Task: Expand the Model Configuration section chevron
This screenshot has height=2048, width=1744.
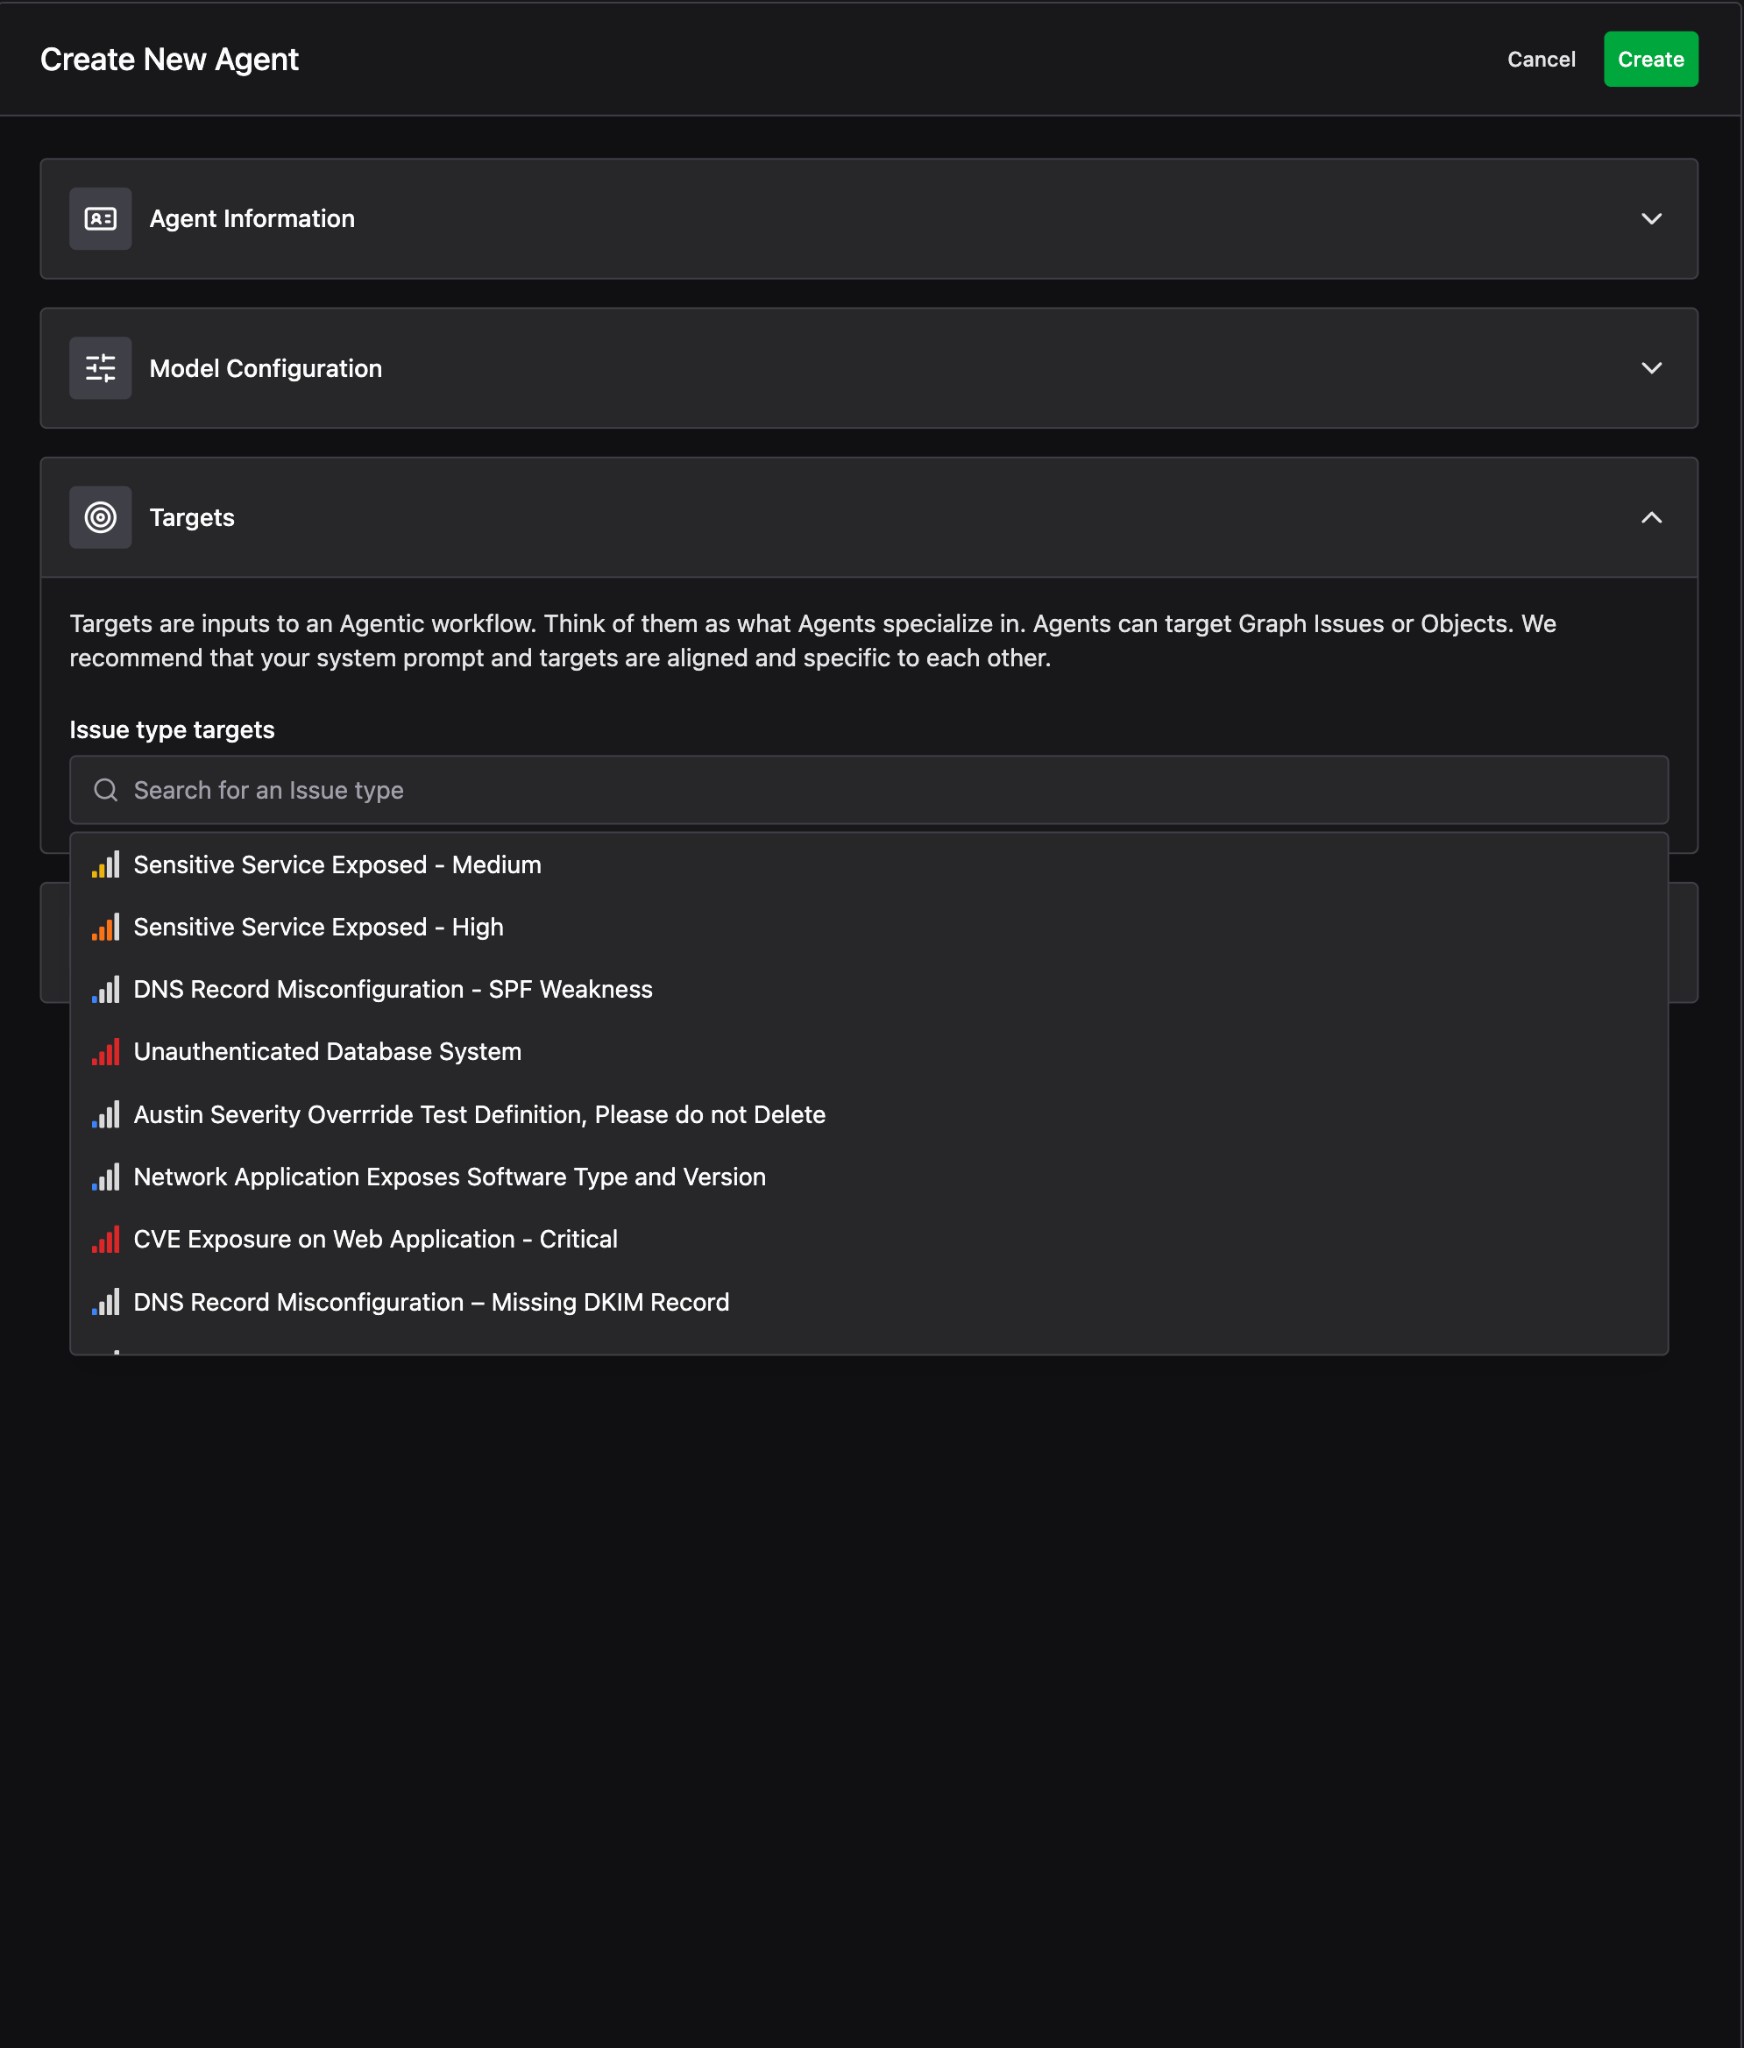Action: coord(1651,368)
